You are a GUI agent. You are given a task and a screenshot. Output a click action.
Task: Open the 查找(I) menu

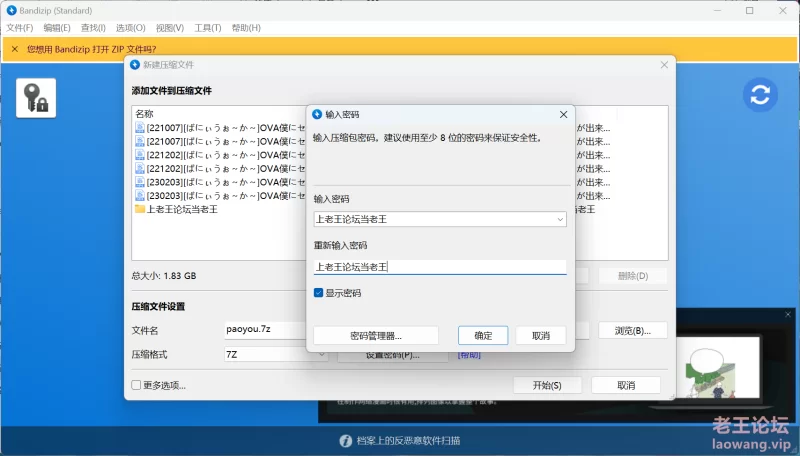tap(93, 28)
